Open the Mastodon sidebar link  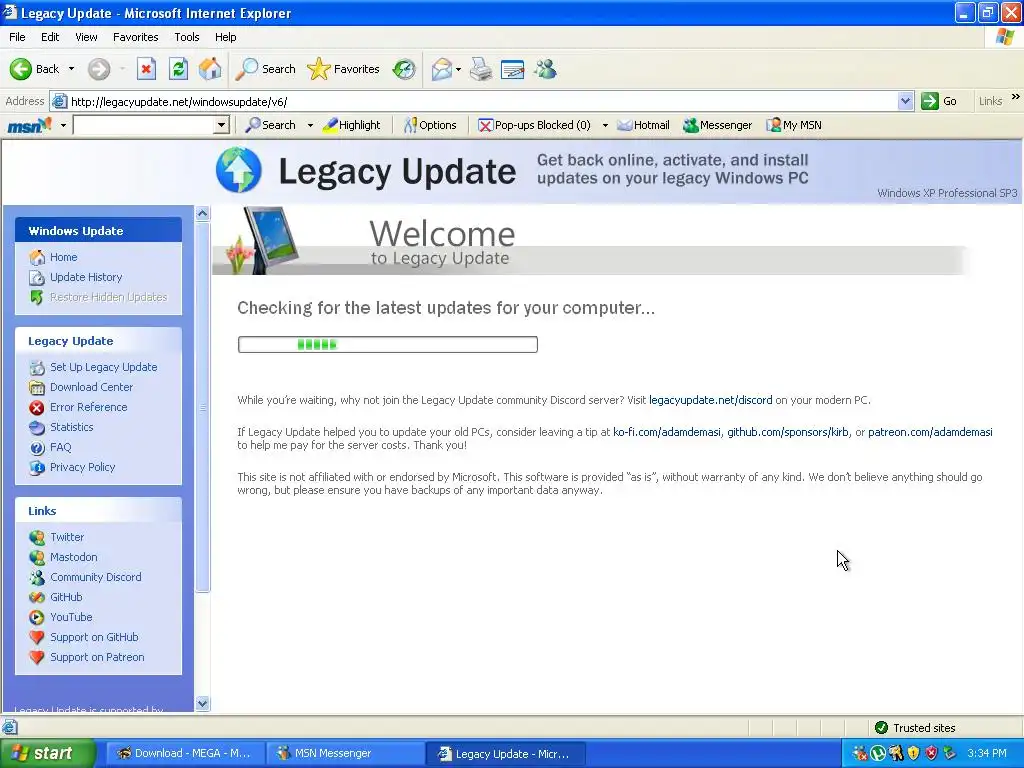coord(74,557)
